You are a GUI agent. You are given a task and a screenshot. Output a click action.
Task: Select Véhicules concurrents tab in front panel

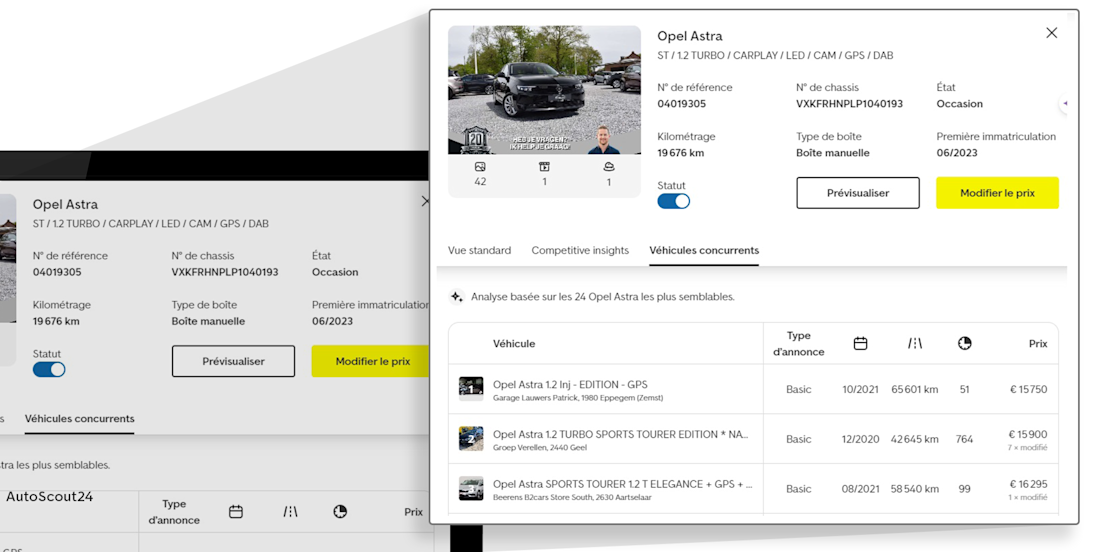[x=704, y=250]
